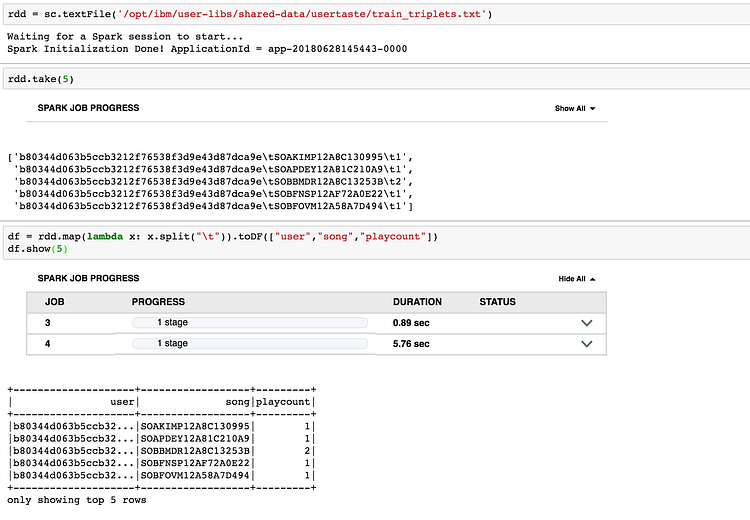This screenshot has width=750, height=520.
Task: Click the 5.76 sec duration
Action: (411, 344)
